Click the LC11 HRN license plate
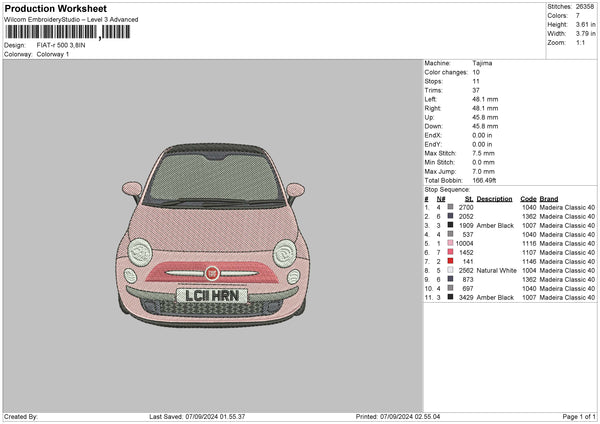 tap(212, 295)
